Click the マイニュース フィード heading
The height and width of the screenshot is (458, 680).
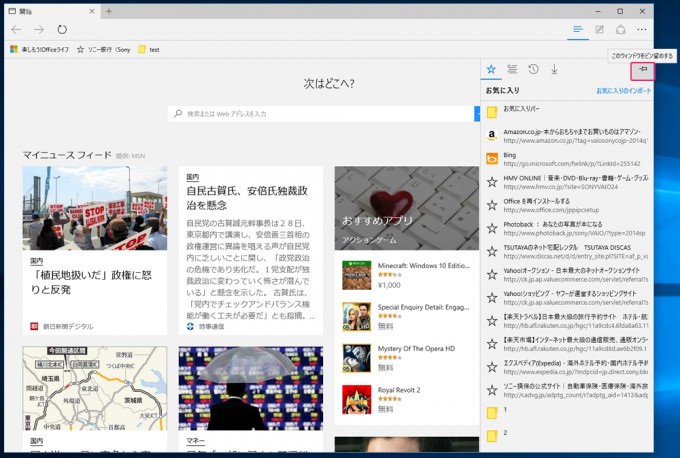pyautogui.click(x=67, y=155)
